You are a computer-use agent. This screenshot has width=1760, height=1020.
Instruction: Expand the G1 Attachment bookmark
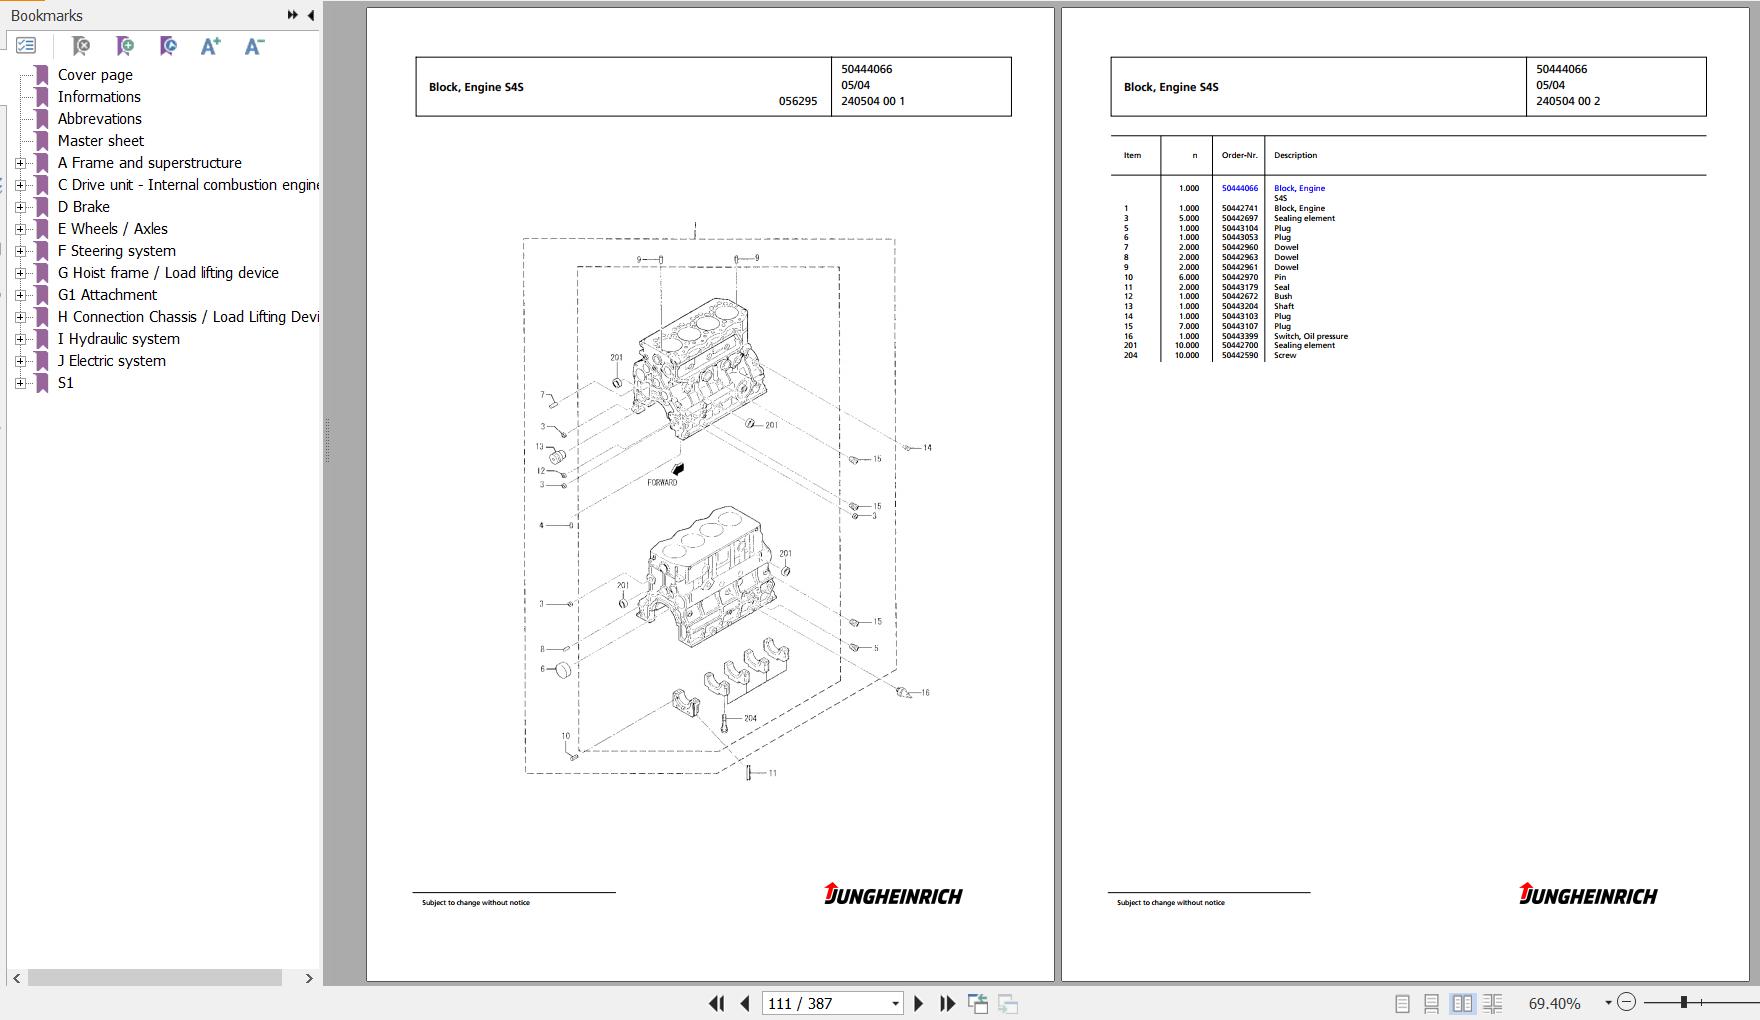tap(20, 295)
